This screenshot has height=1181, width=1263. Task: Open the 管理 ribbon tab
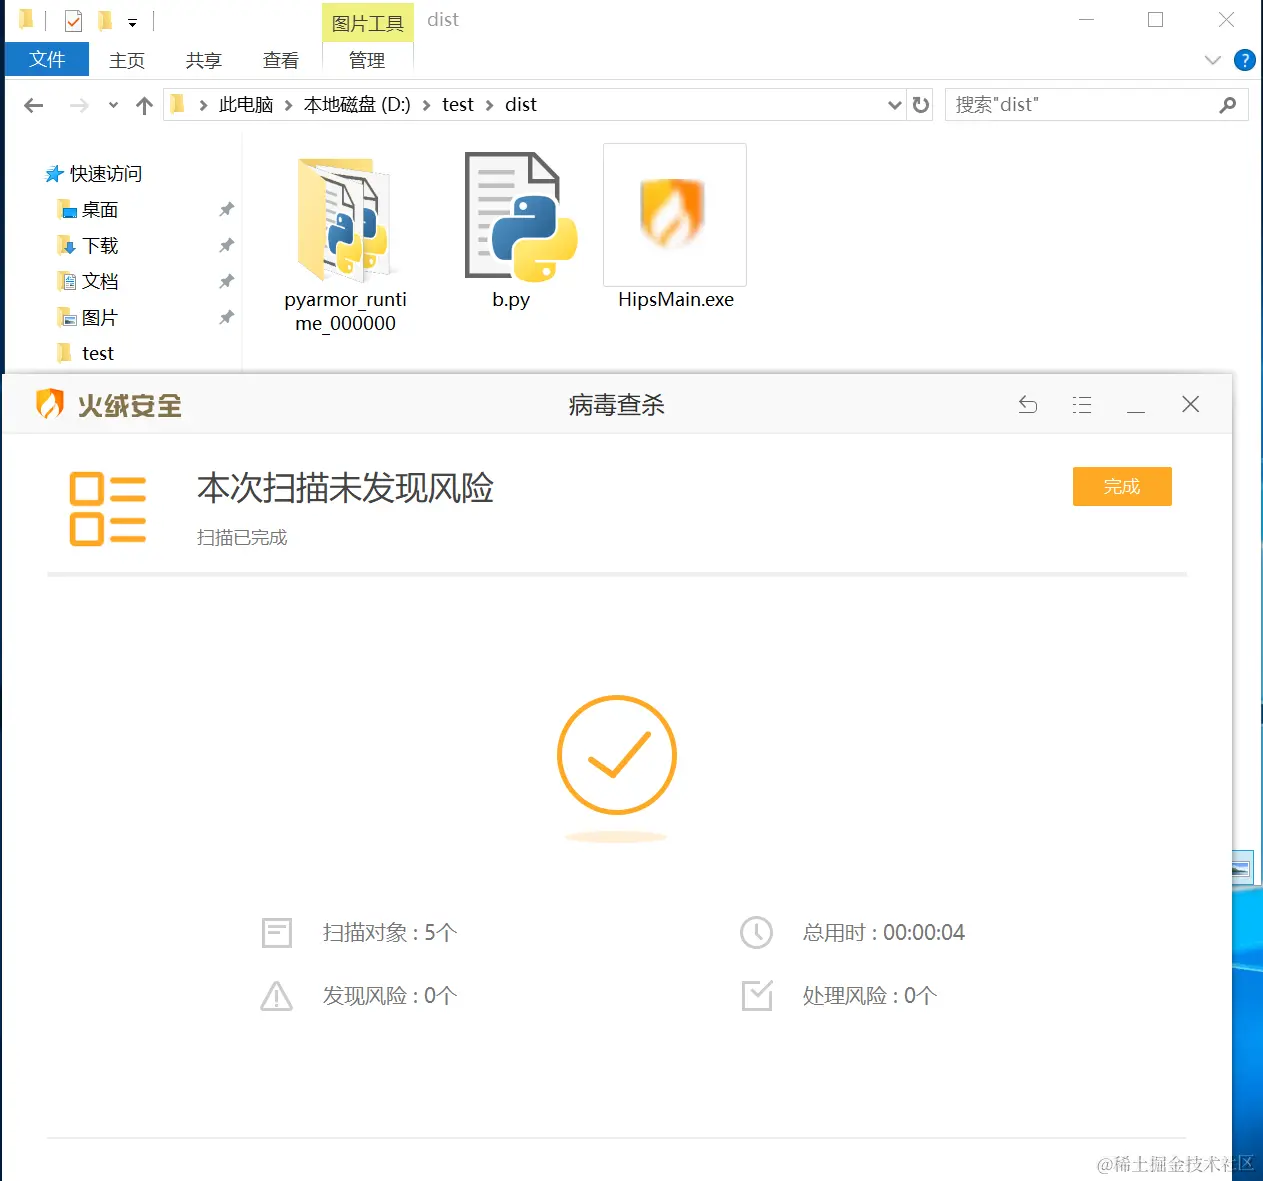[367, 61]
